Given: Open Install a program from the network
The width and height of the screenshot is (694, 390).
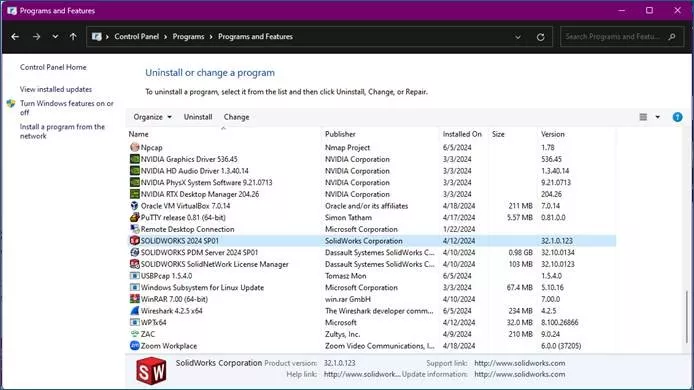Looking at the screenshot, I should [62, 131].
